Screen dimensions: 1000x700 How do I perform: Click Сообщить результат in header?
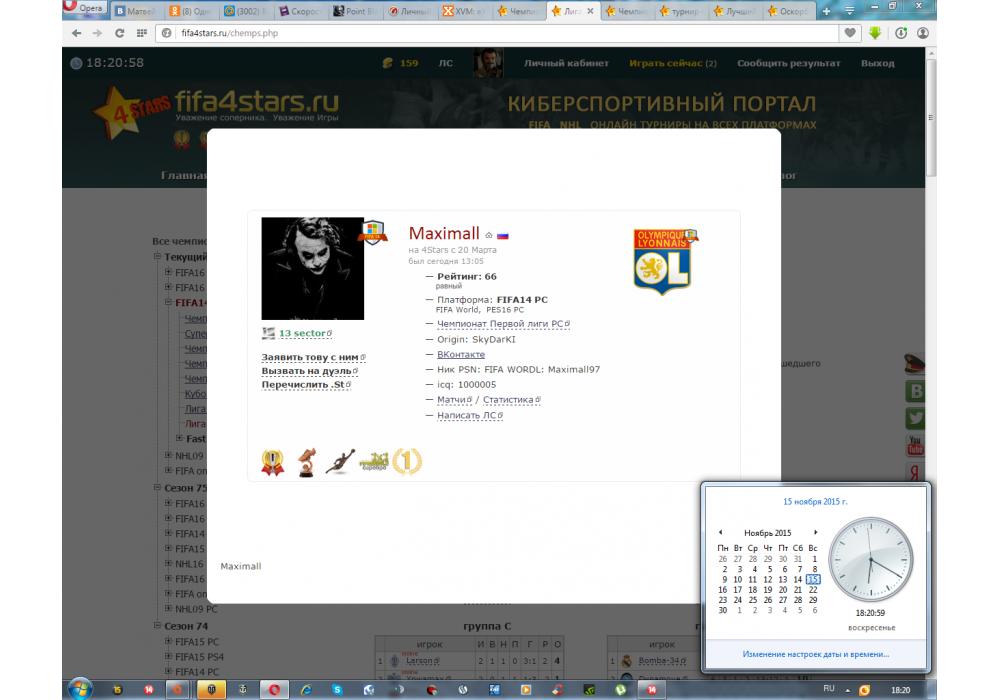tap(789, 63)
